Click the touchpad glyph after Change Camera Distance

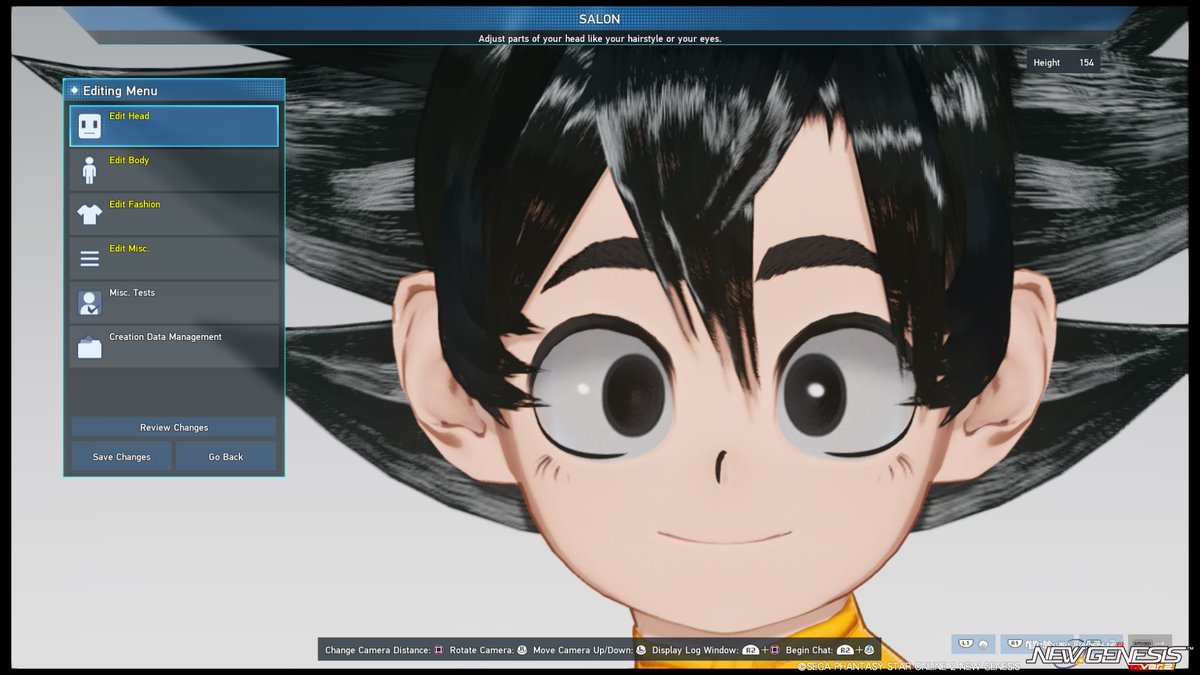pyautogui.click(x=439, y=650)
